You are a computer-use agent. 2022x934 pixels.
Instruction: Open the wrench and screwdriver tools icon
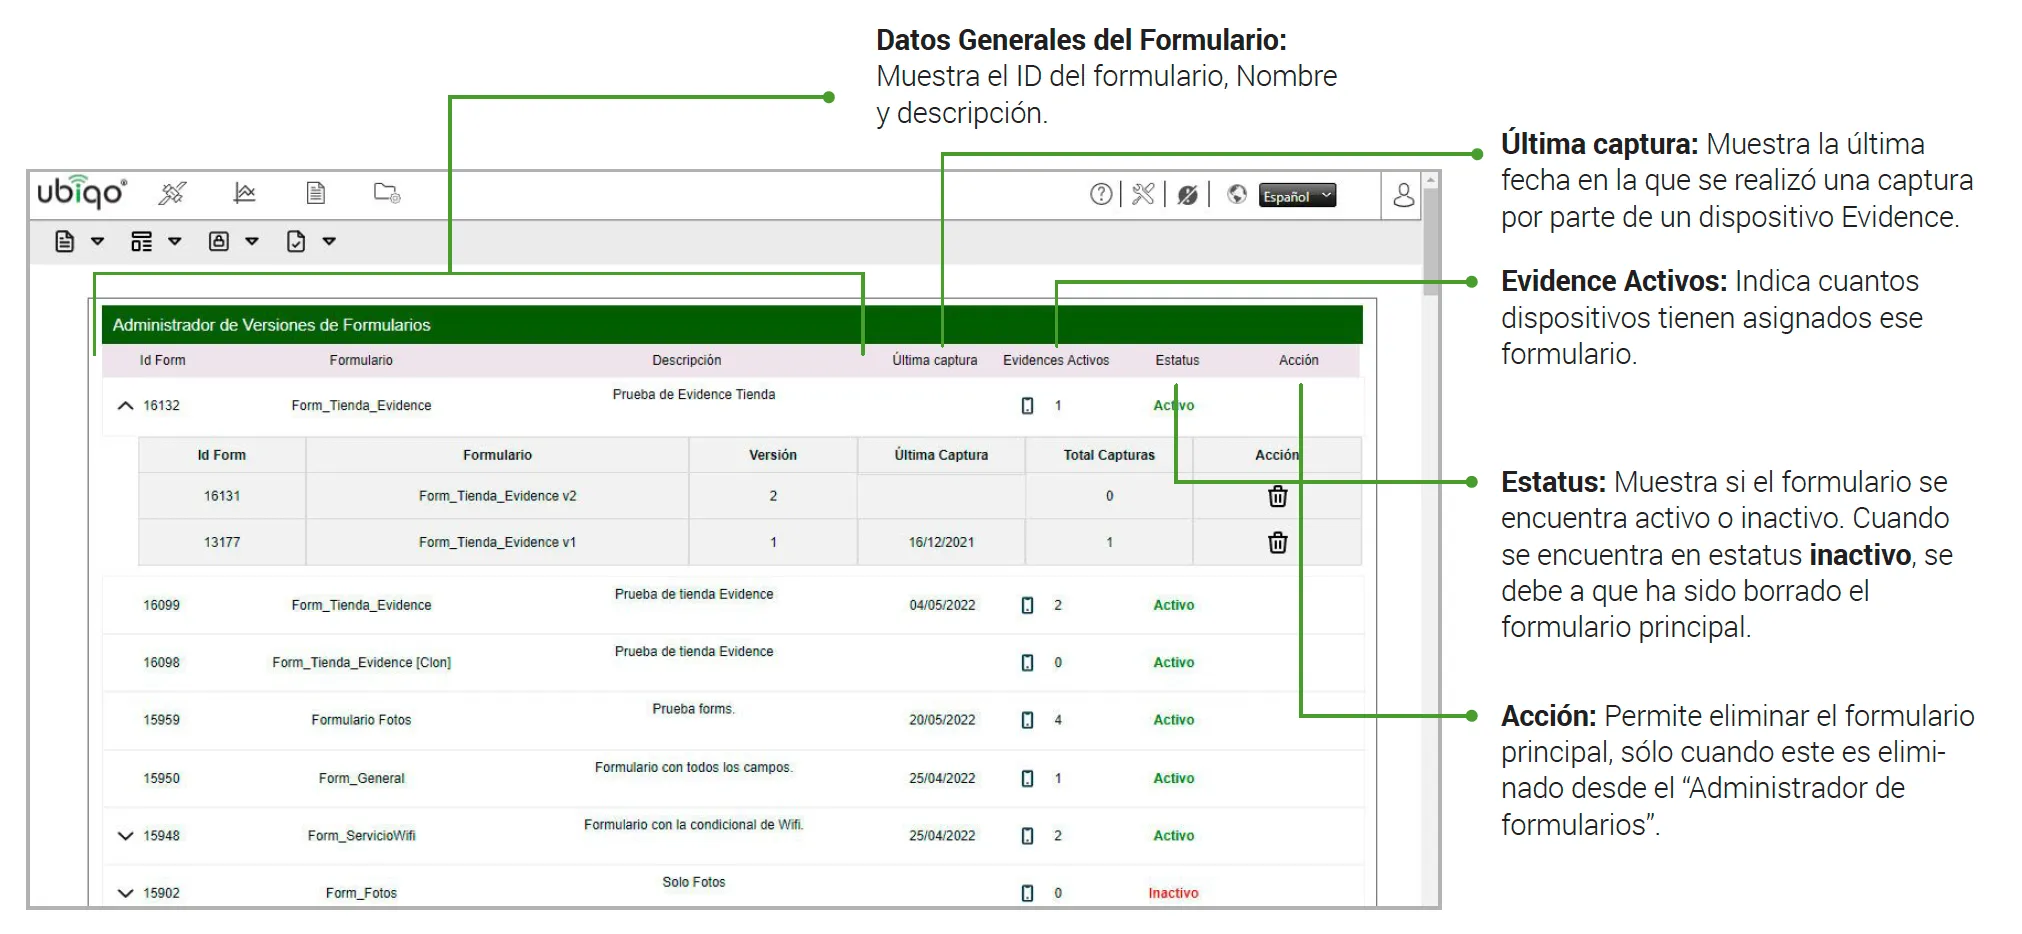click(1143, 194)
